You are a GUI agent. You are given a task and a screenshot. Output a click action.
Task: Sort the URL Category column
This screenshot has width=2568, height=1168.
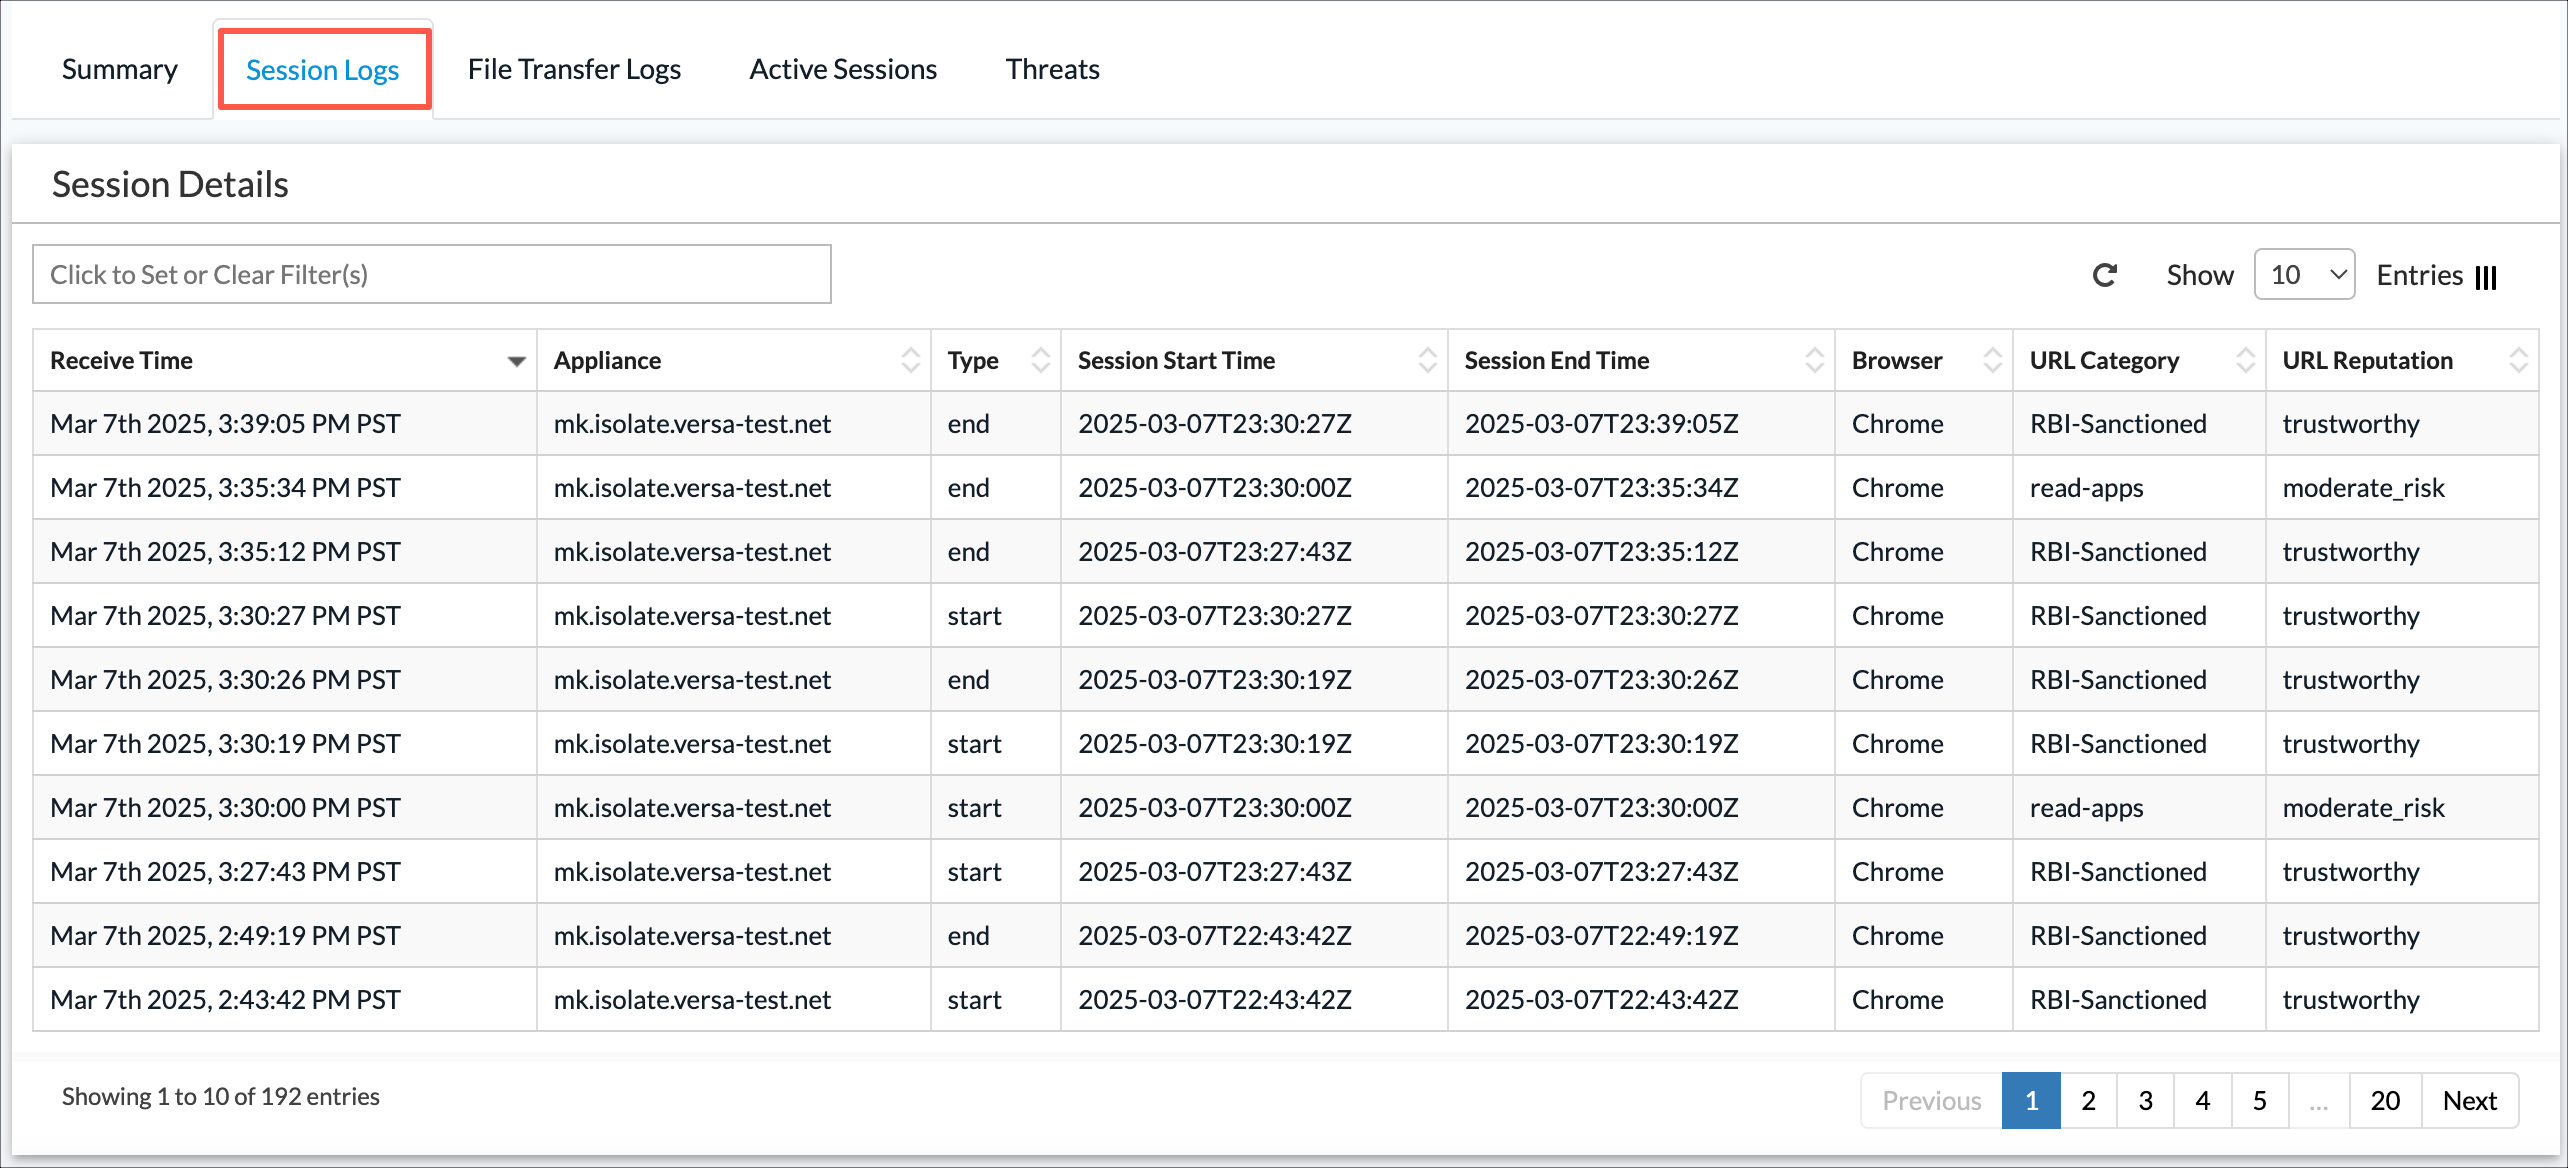(2245, 360)
